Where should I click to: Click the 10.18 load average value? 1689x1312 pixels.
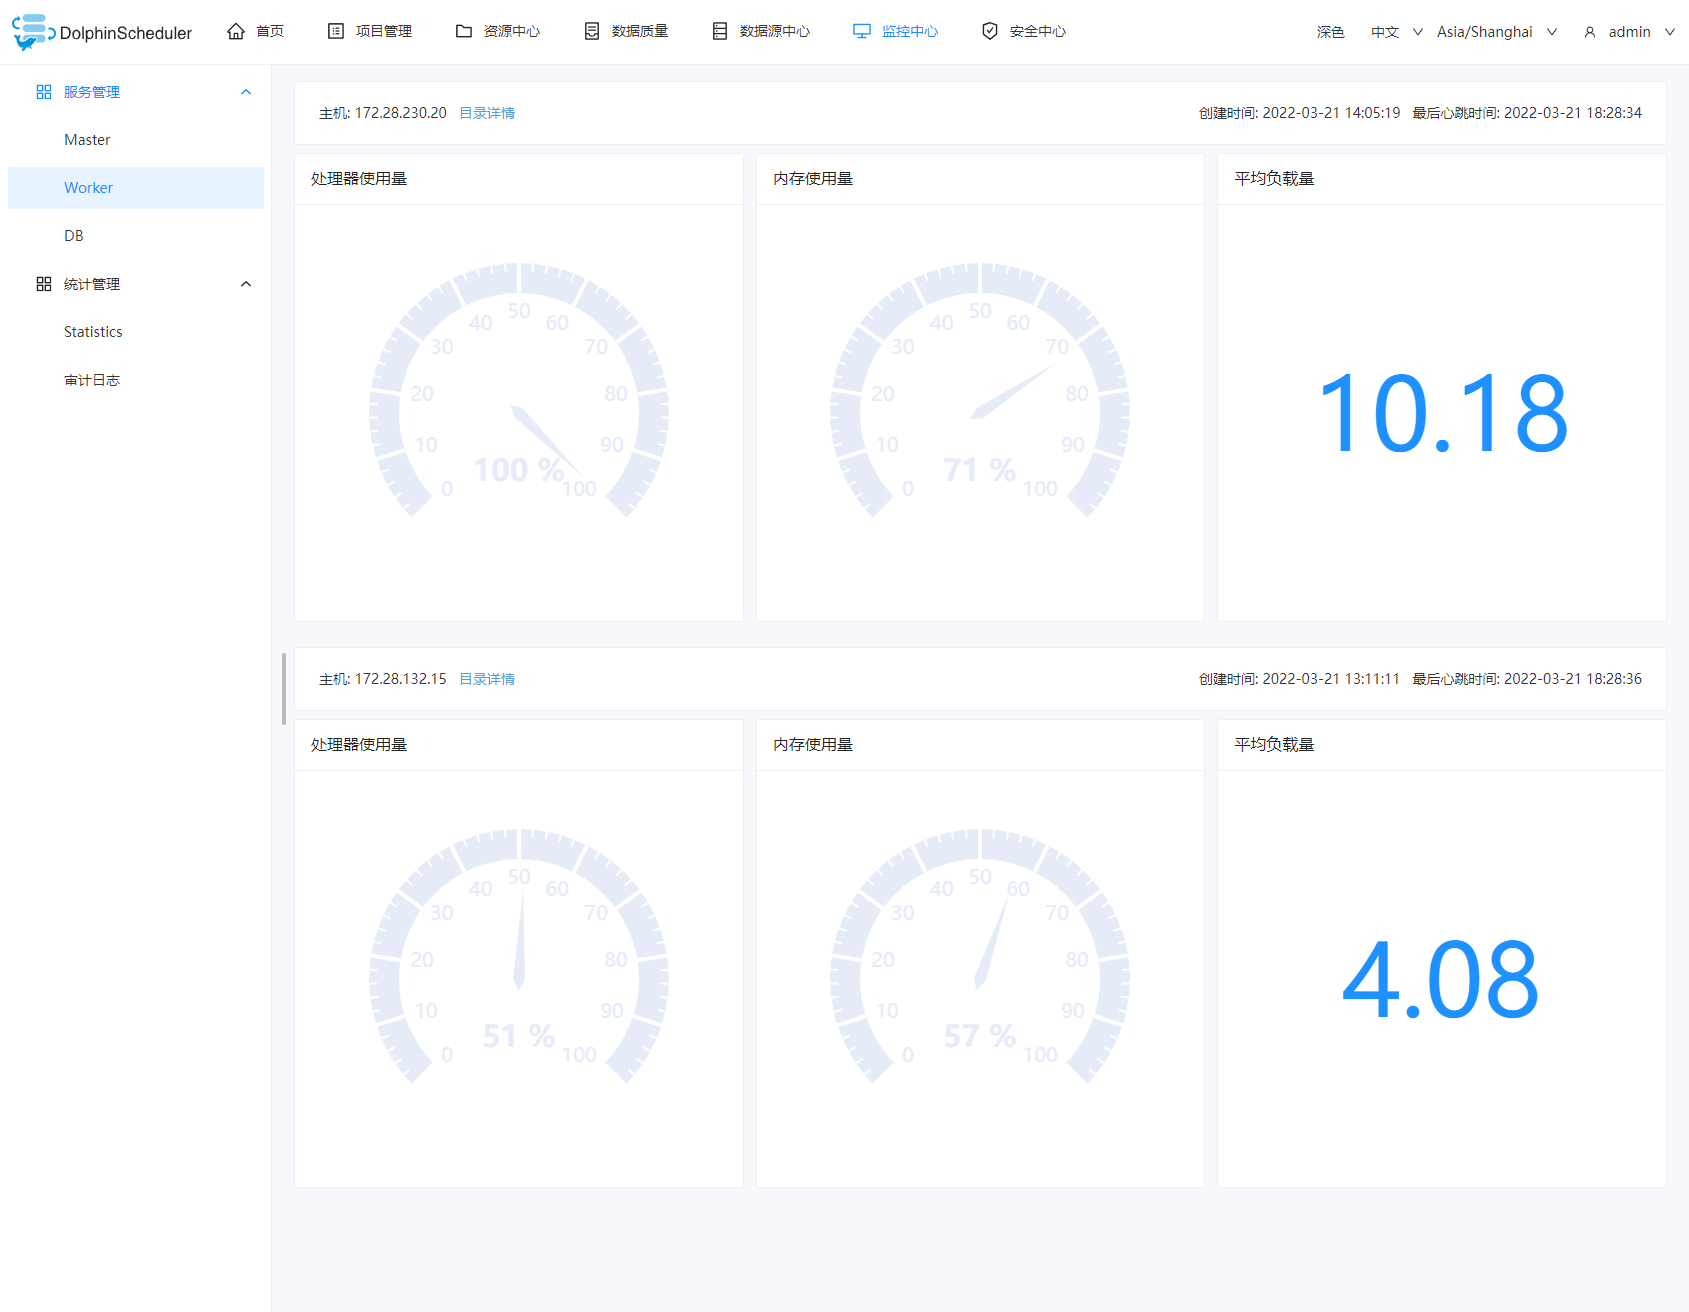[x=1442, y=413]
